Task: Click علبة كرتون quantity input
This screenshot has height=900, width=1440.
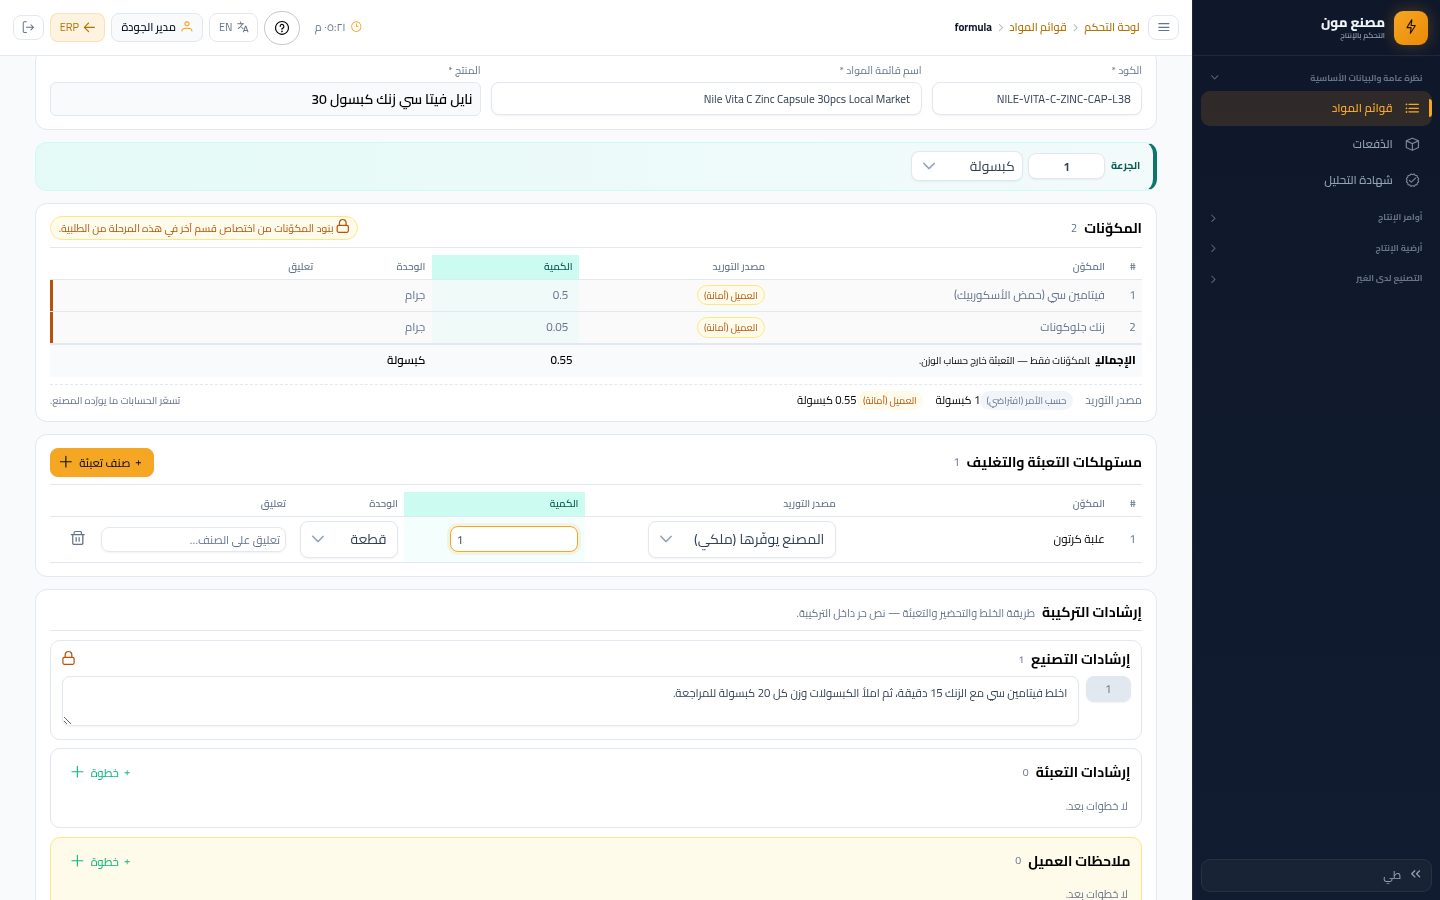Action: pyautogui.click(x=514, y=539)
